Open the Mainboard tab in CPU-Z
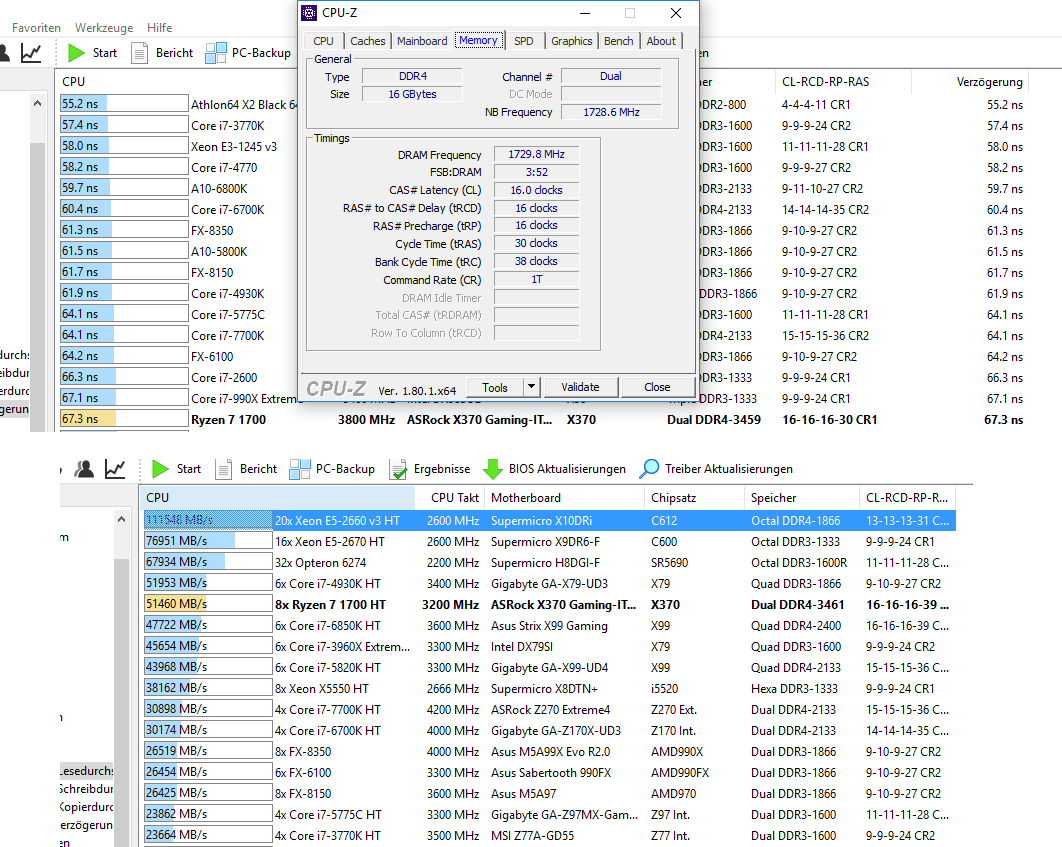Viewport: 1062px width, 847px height. tap(422, 41)
